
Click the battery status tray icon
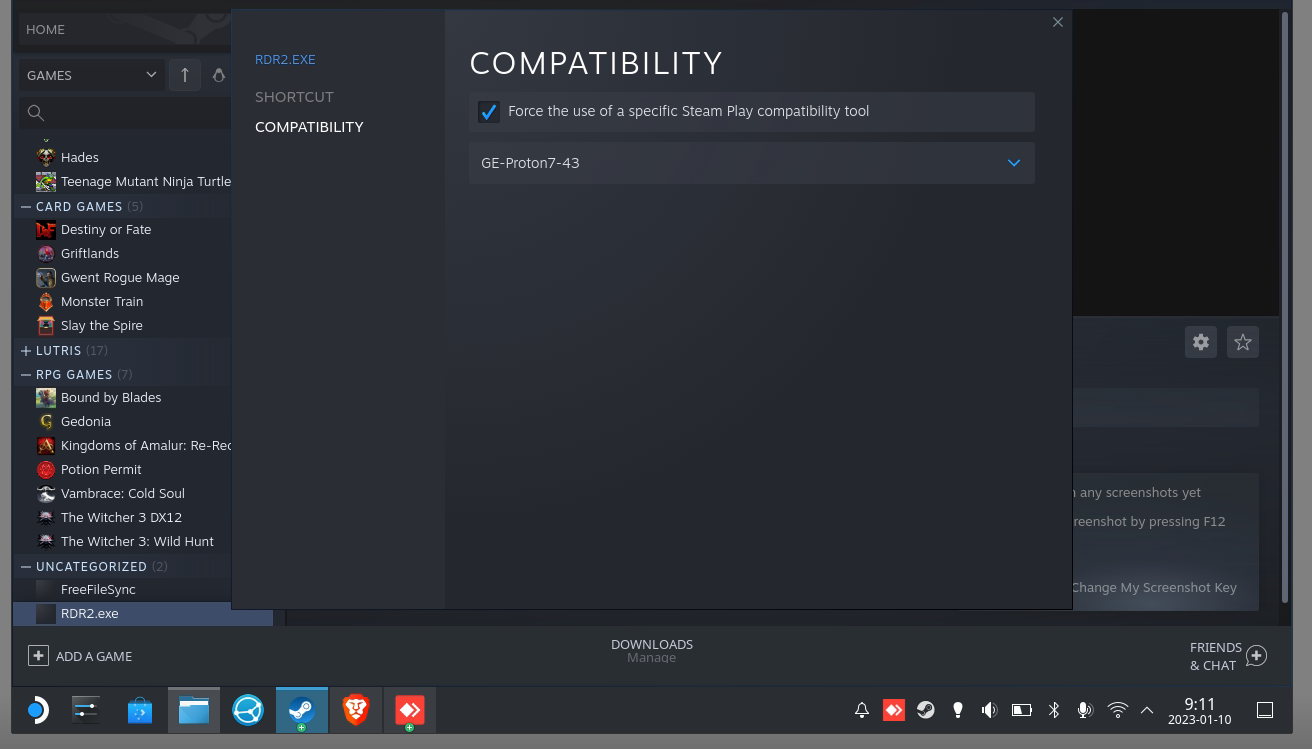click(1022, 710)
